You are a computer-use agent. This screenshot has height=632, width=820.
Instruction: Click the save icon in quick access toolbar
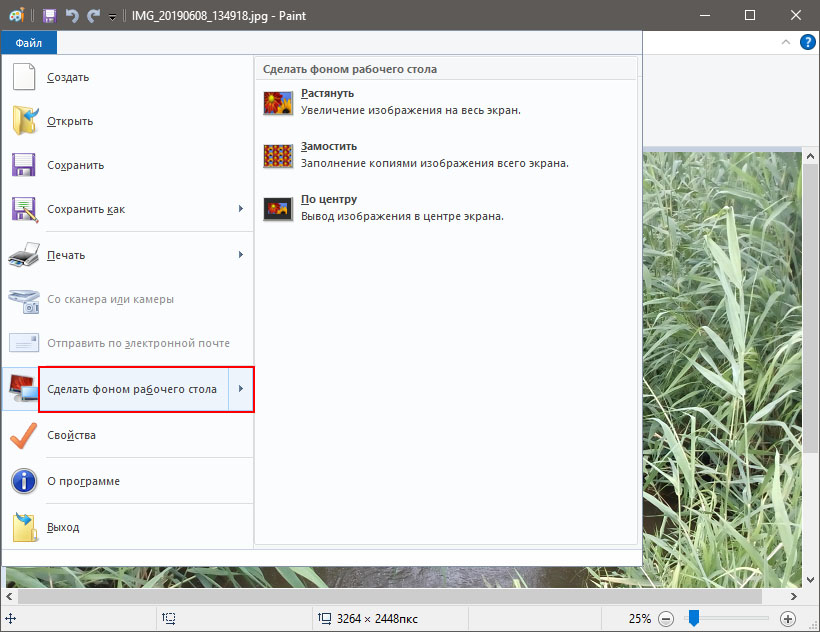[x=49, y=16]
